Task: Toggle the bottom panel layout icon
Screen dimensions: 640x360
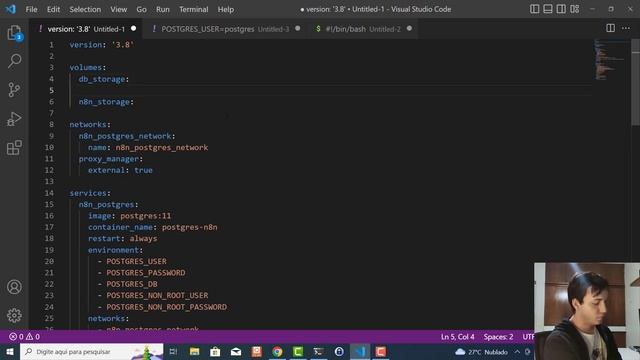Action: [x=548, y=9]
